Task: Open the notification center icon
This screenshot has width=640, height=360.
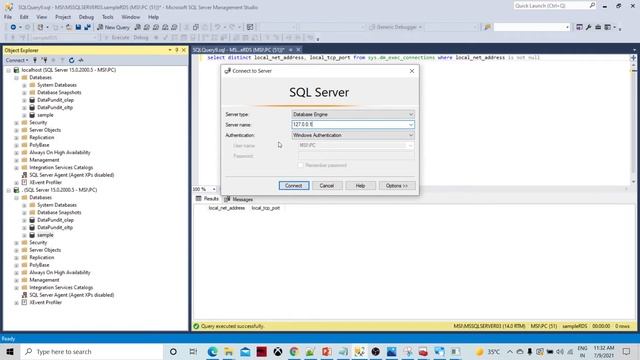Action: point(627,351)
